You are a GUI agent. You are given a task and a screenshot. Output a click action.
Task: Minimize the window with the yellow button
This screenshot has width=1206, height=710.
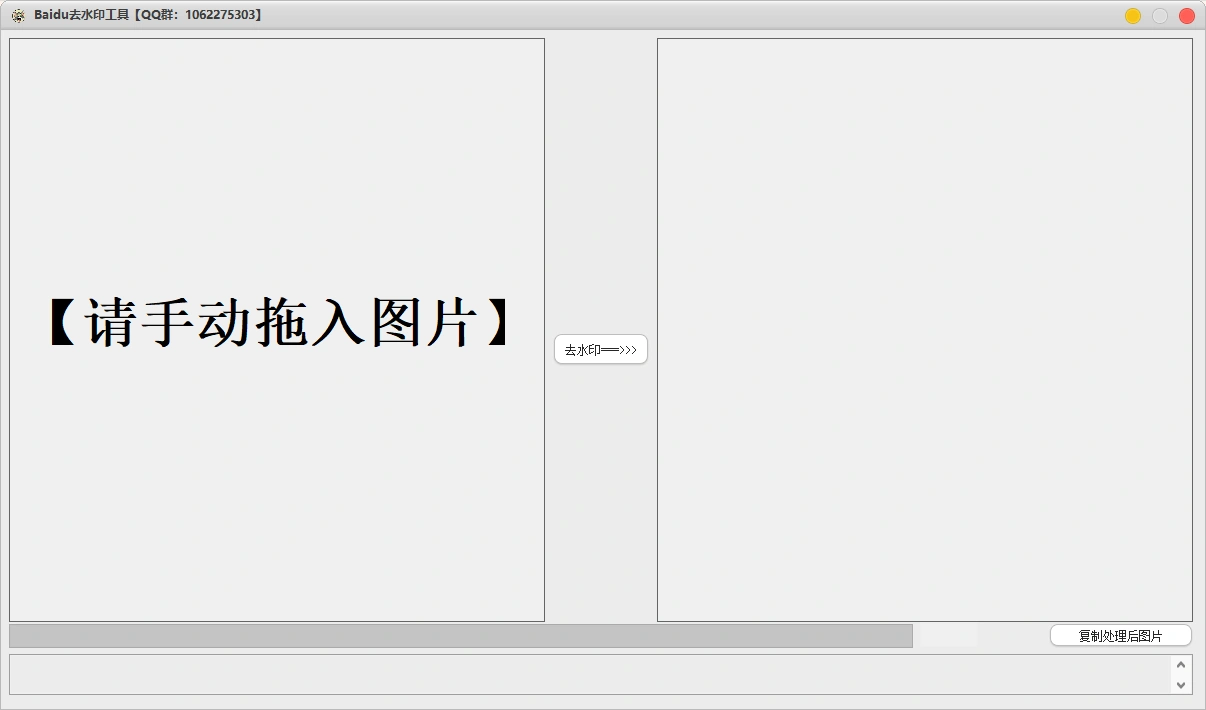tap(1133, 16)
